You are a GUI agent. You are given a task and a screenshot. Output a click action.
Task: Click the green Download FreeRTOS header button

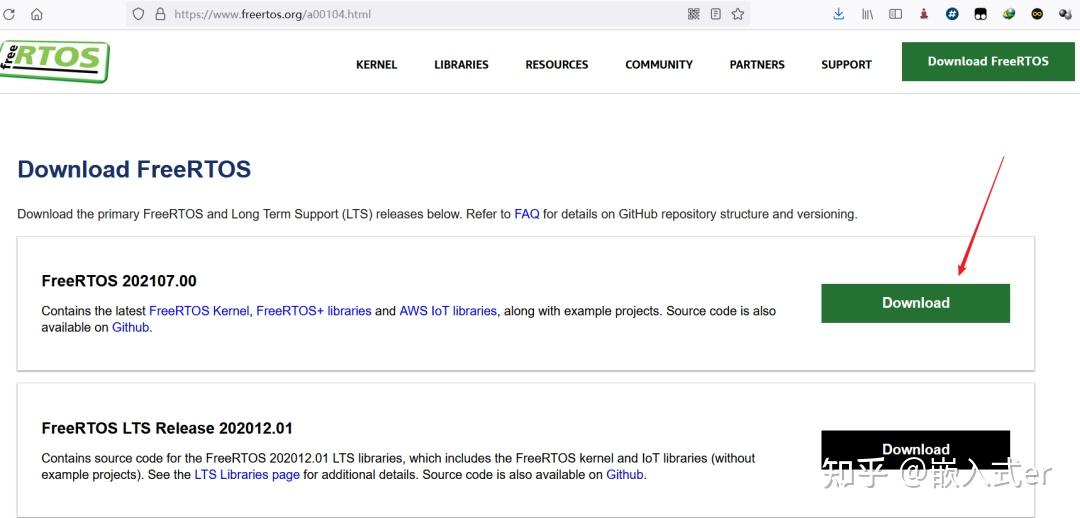[988, 61]
